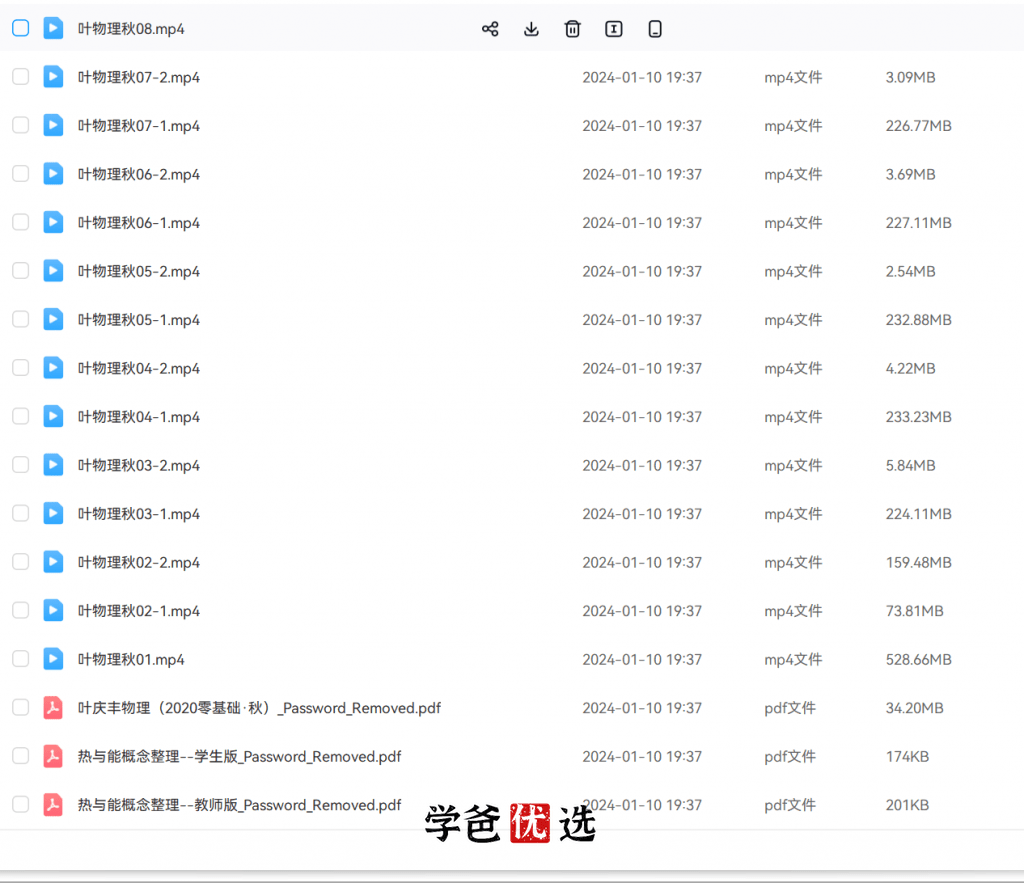The height and width of the screenshot is (883, 1024).
Task: Check the box for 叶庆丰物理 2020零基础 PDF
Action: click(21, 707)
